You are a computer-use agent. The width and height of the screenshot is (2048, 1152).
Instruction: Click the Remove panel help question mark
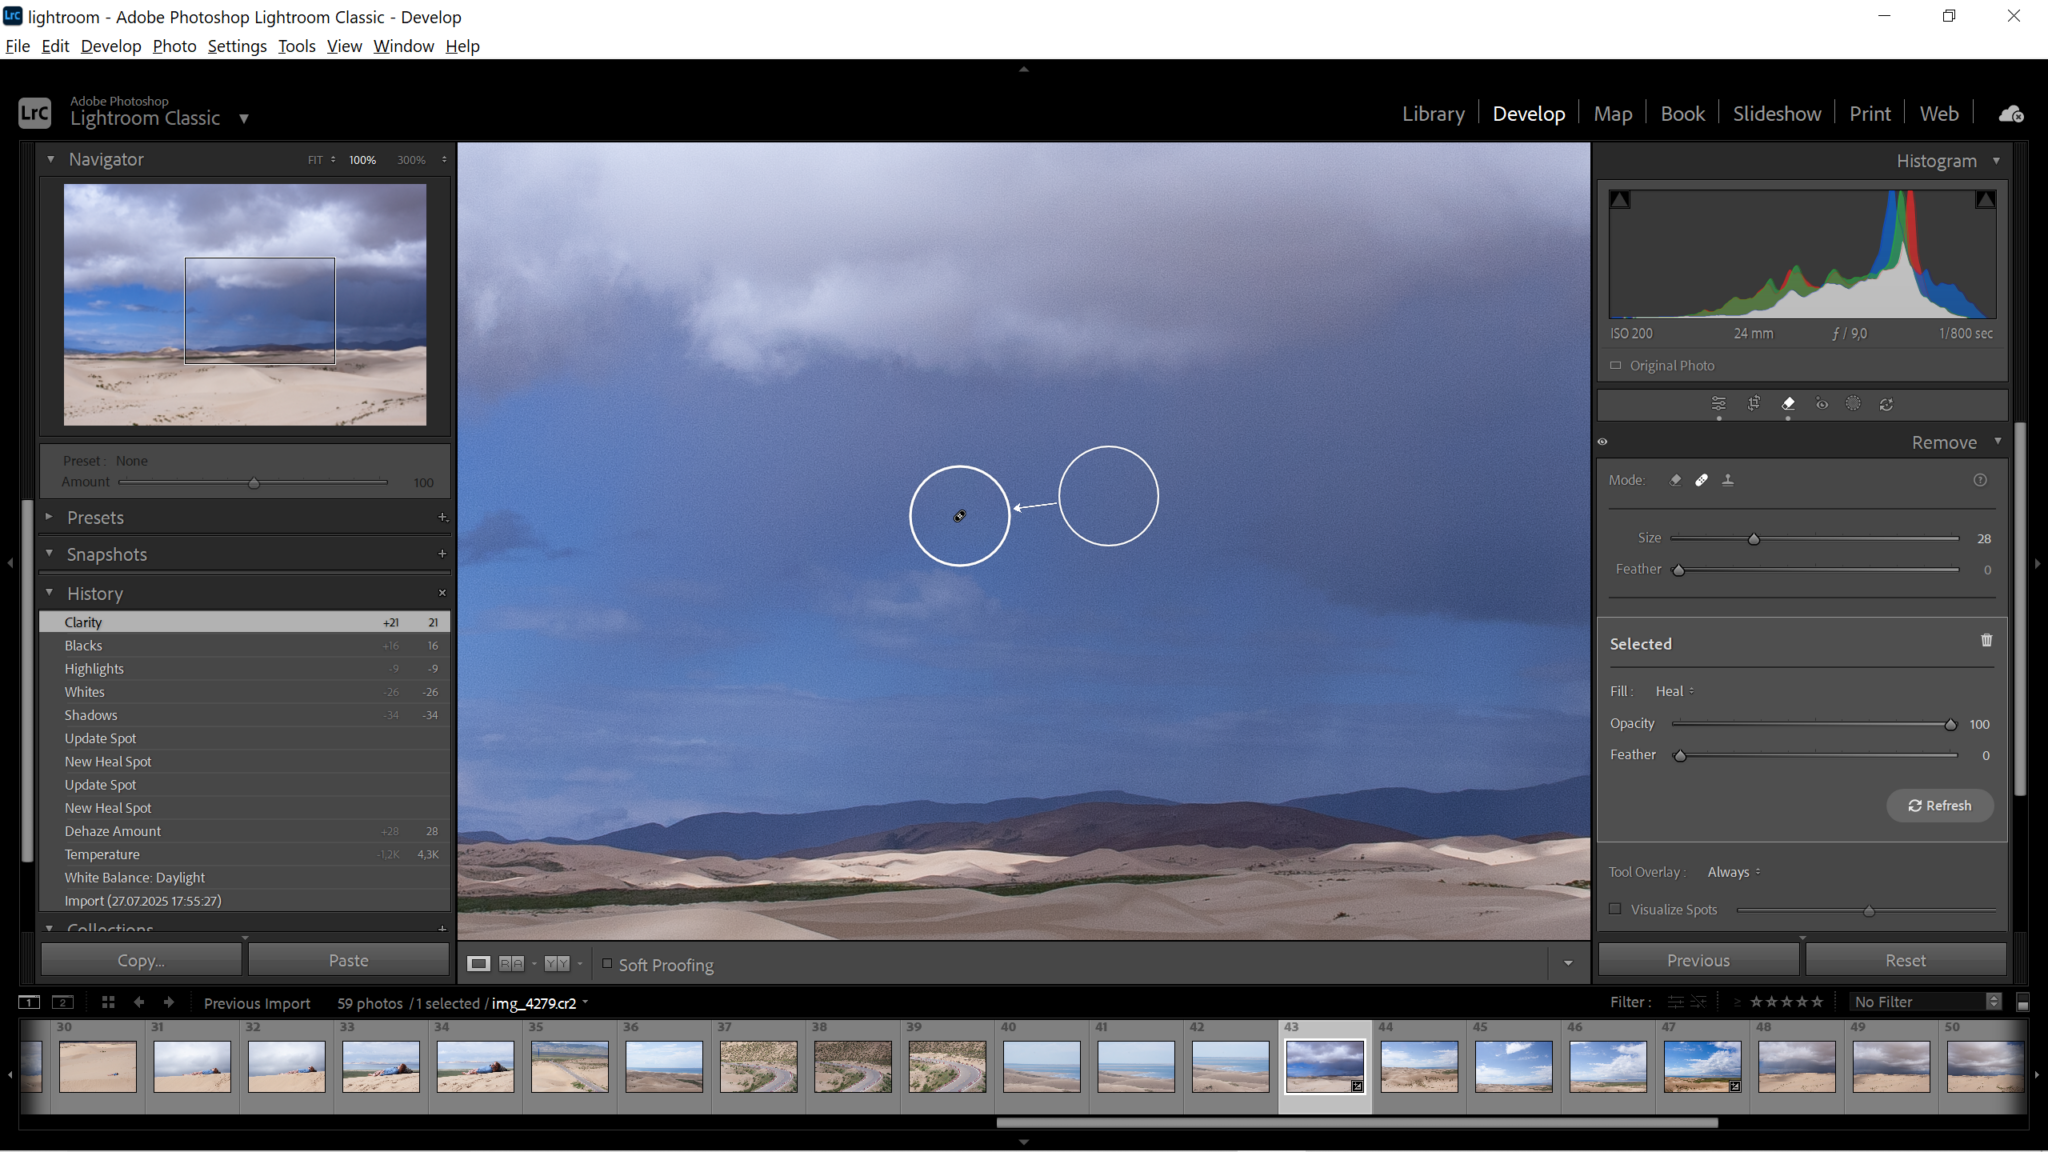tap(1980, 480)
